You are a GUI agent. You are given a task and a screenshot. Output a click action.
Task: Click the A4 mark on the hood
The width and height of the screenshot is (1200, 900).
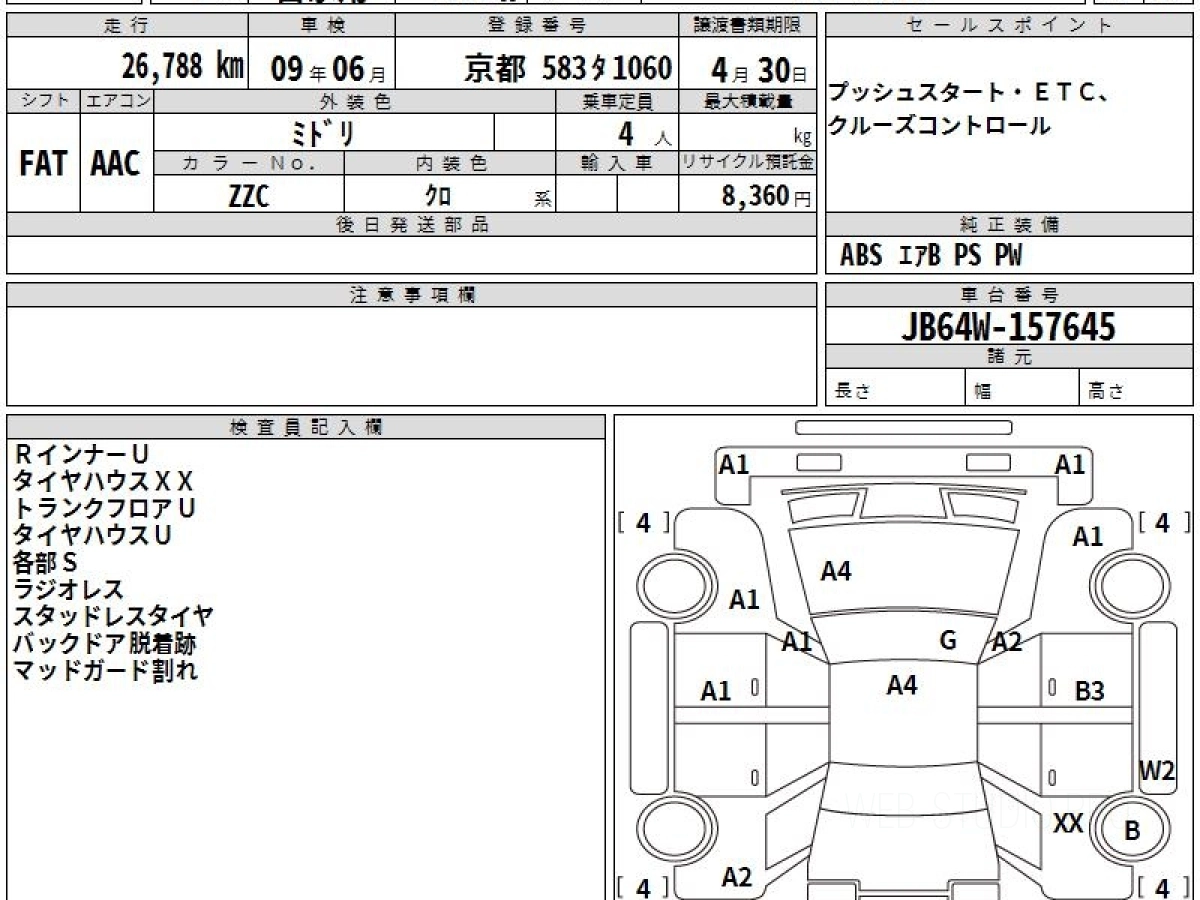(x=835, y=571)
